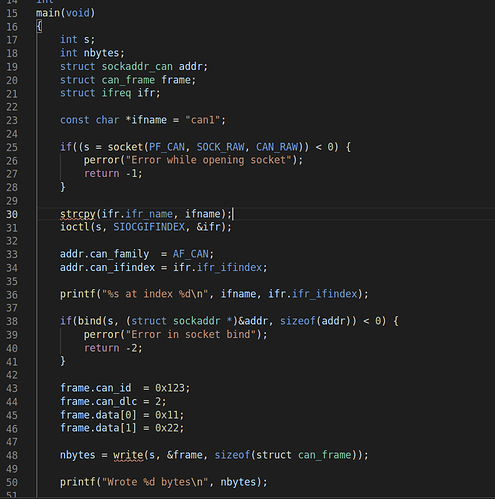
Task: Click the "can1" string literal
Action: (x=203, y=120)
